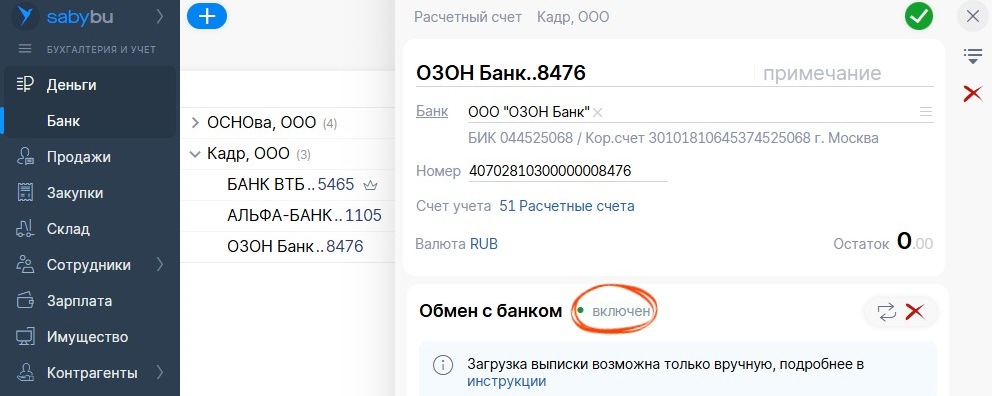The width and height of the screenshot is (992, 396).
Task: Expand the ОСНОва, ООО group
Action: 195,123
